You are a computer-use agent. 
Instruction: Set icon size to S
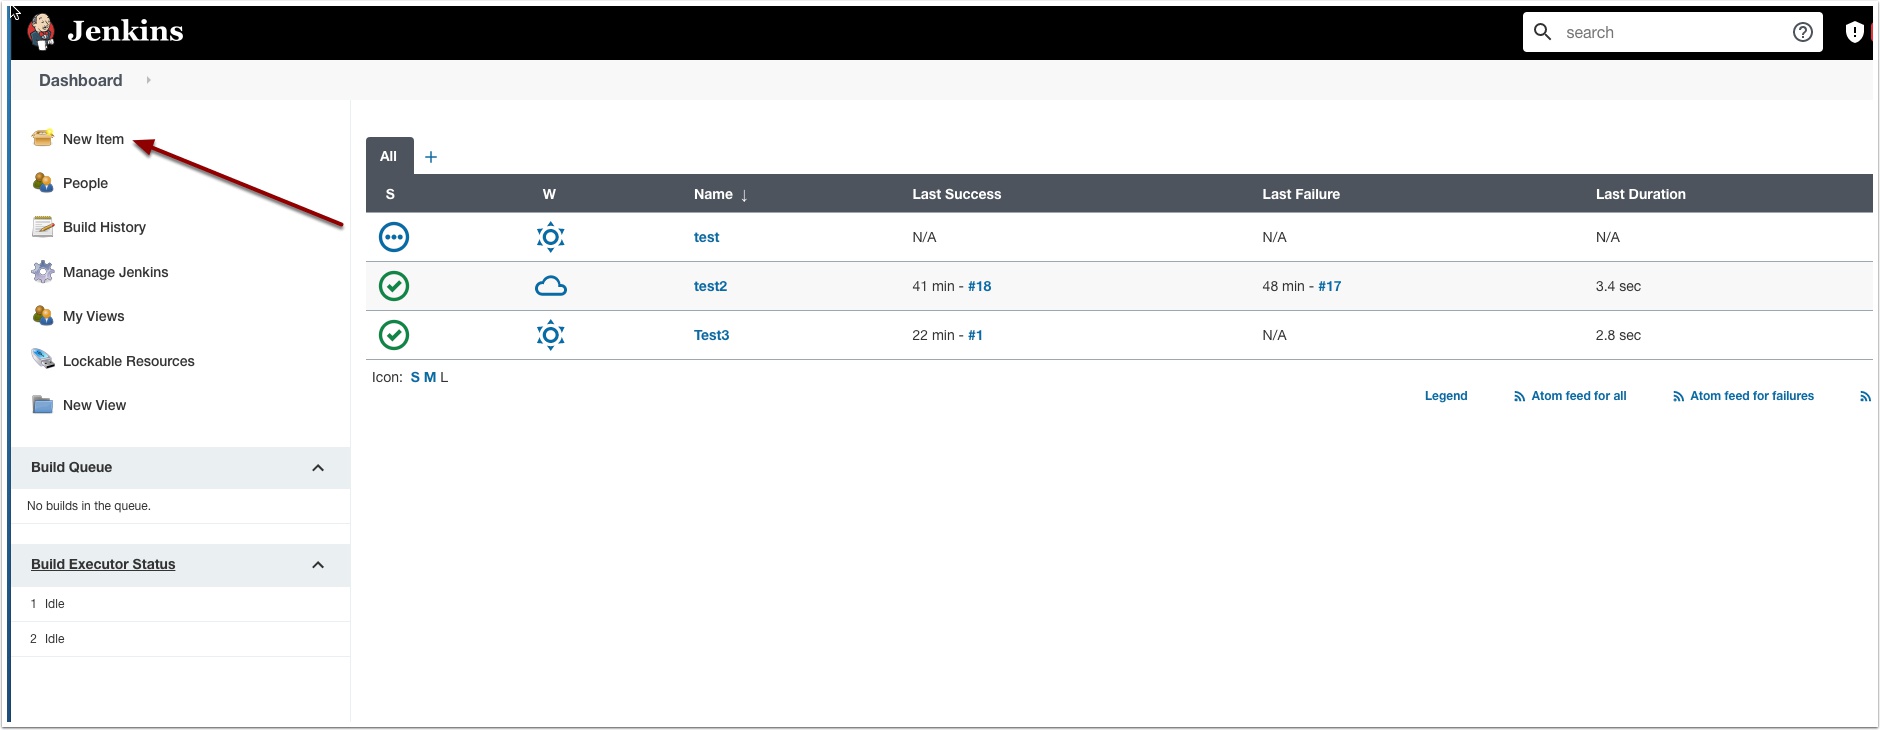coord(415,377)
